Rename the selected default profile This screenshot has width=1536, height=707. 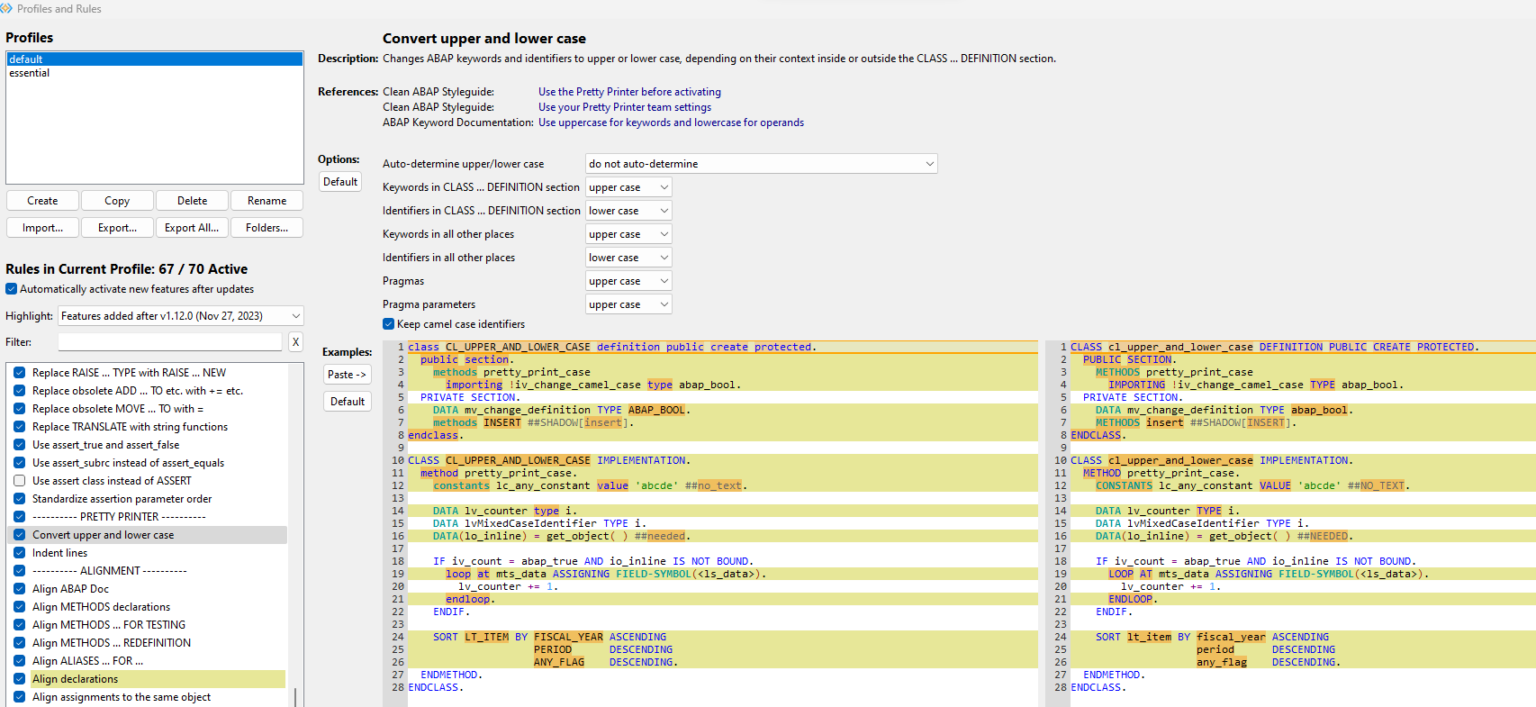(x=266, y=200)
